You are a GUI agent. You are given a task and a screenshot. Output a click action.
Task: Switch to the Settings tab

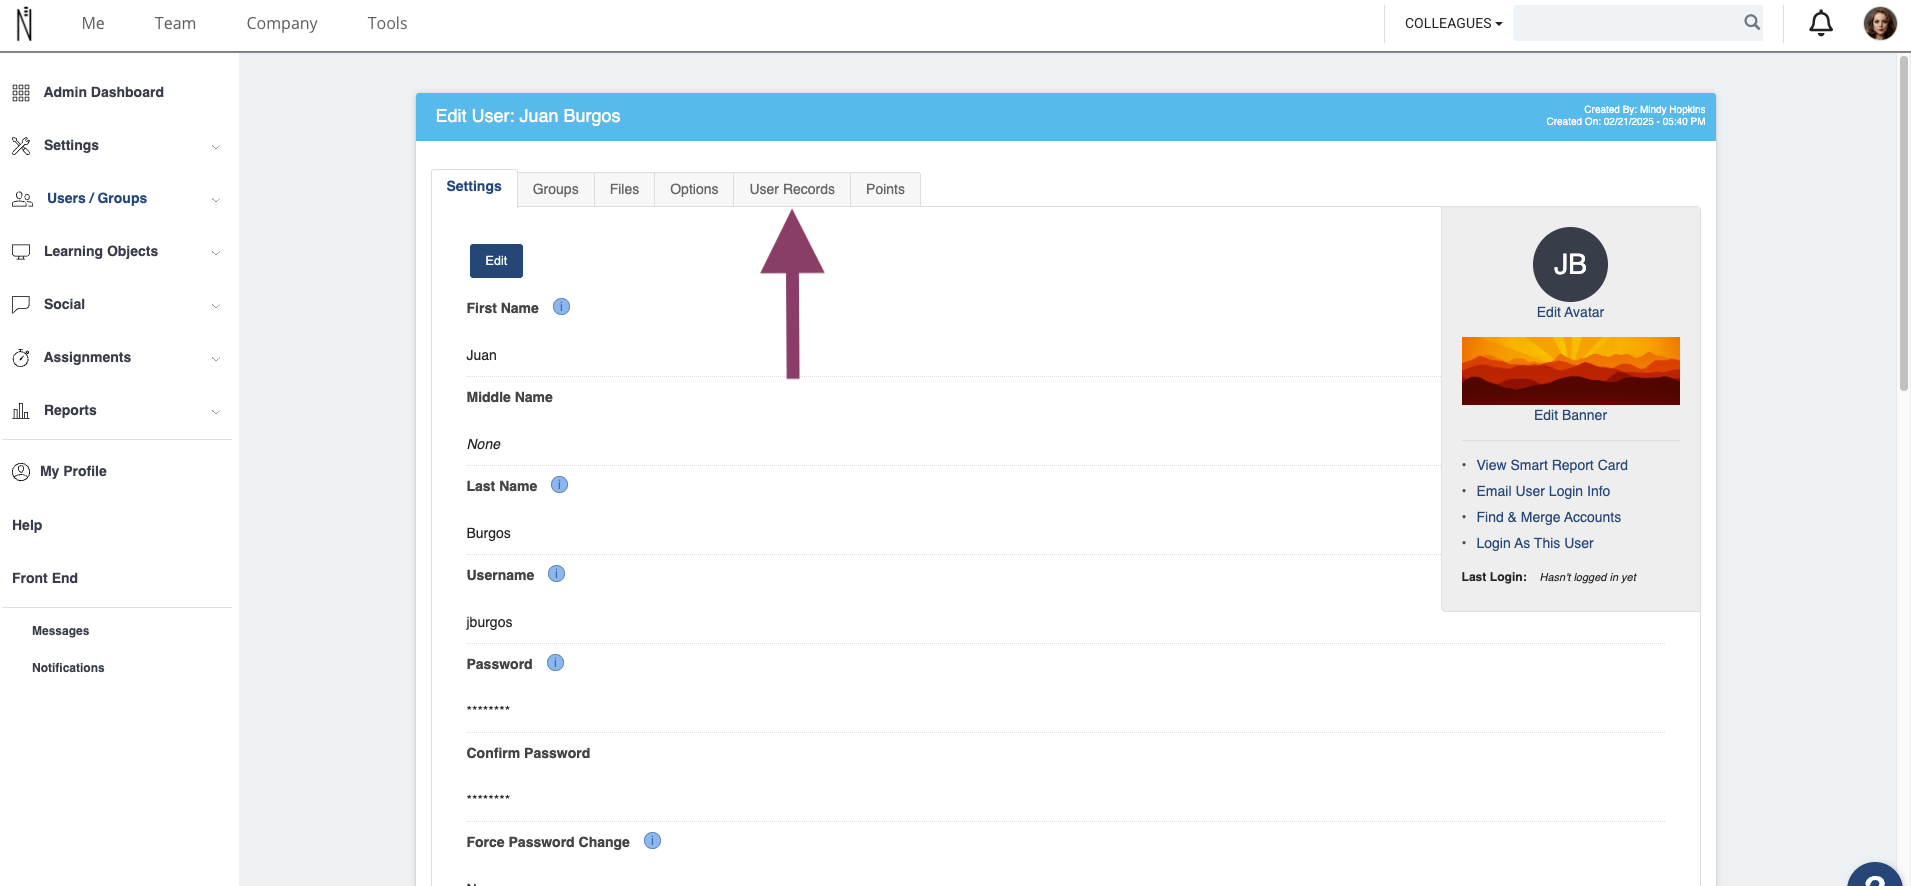[474, 187]
